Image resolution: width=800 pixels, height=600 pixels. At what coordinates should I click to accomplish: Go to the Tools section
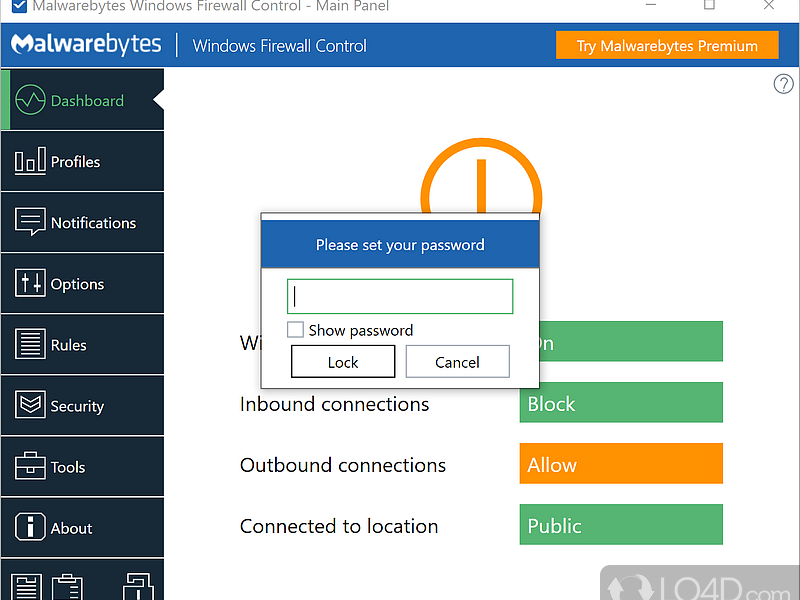(x=82, y=466)
